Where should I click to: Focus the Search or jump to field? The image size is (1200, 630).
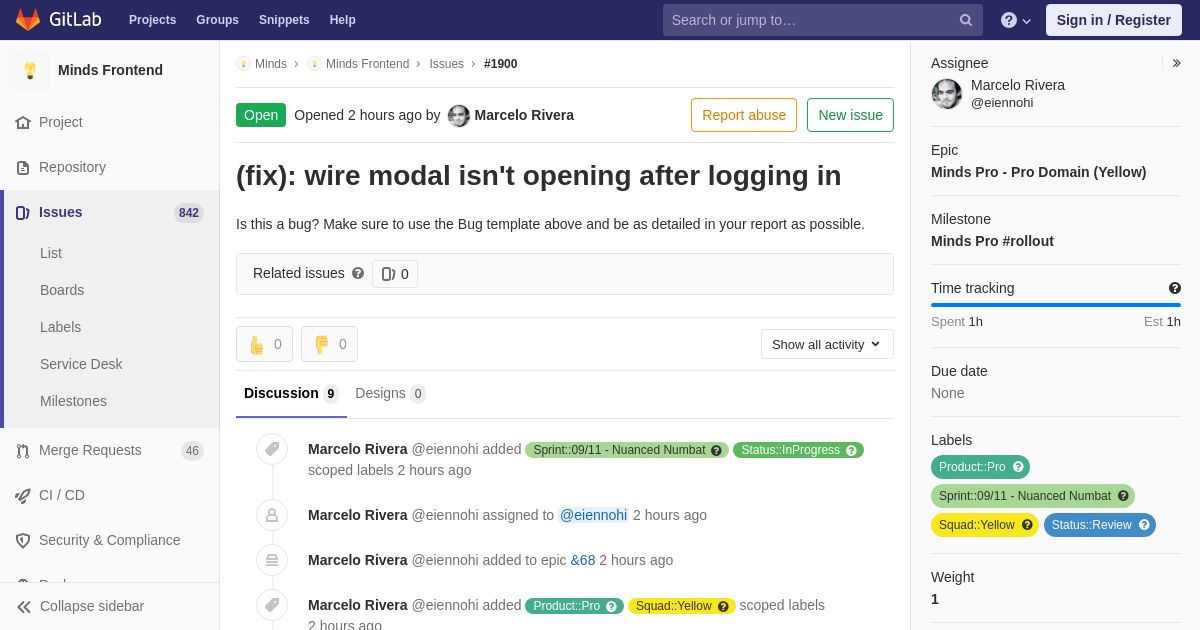822,20
